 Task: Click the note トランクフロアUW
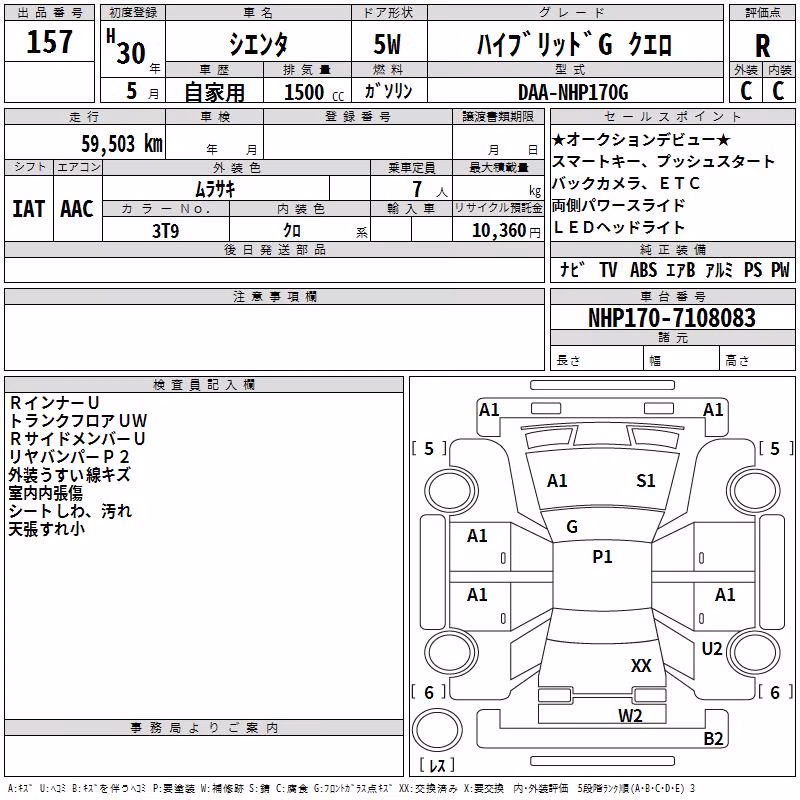point(78,420)
